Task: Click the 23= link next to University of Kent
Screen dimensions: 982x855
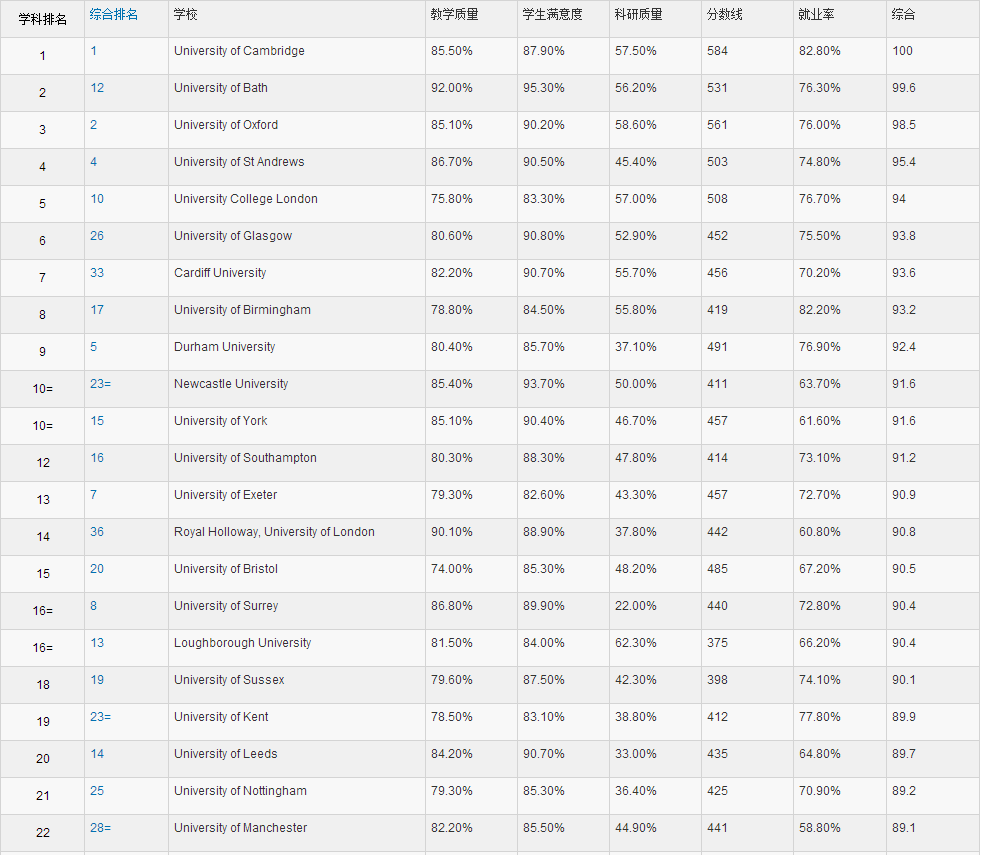Action: pyautogui.click(x=100, y=717)
